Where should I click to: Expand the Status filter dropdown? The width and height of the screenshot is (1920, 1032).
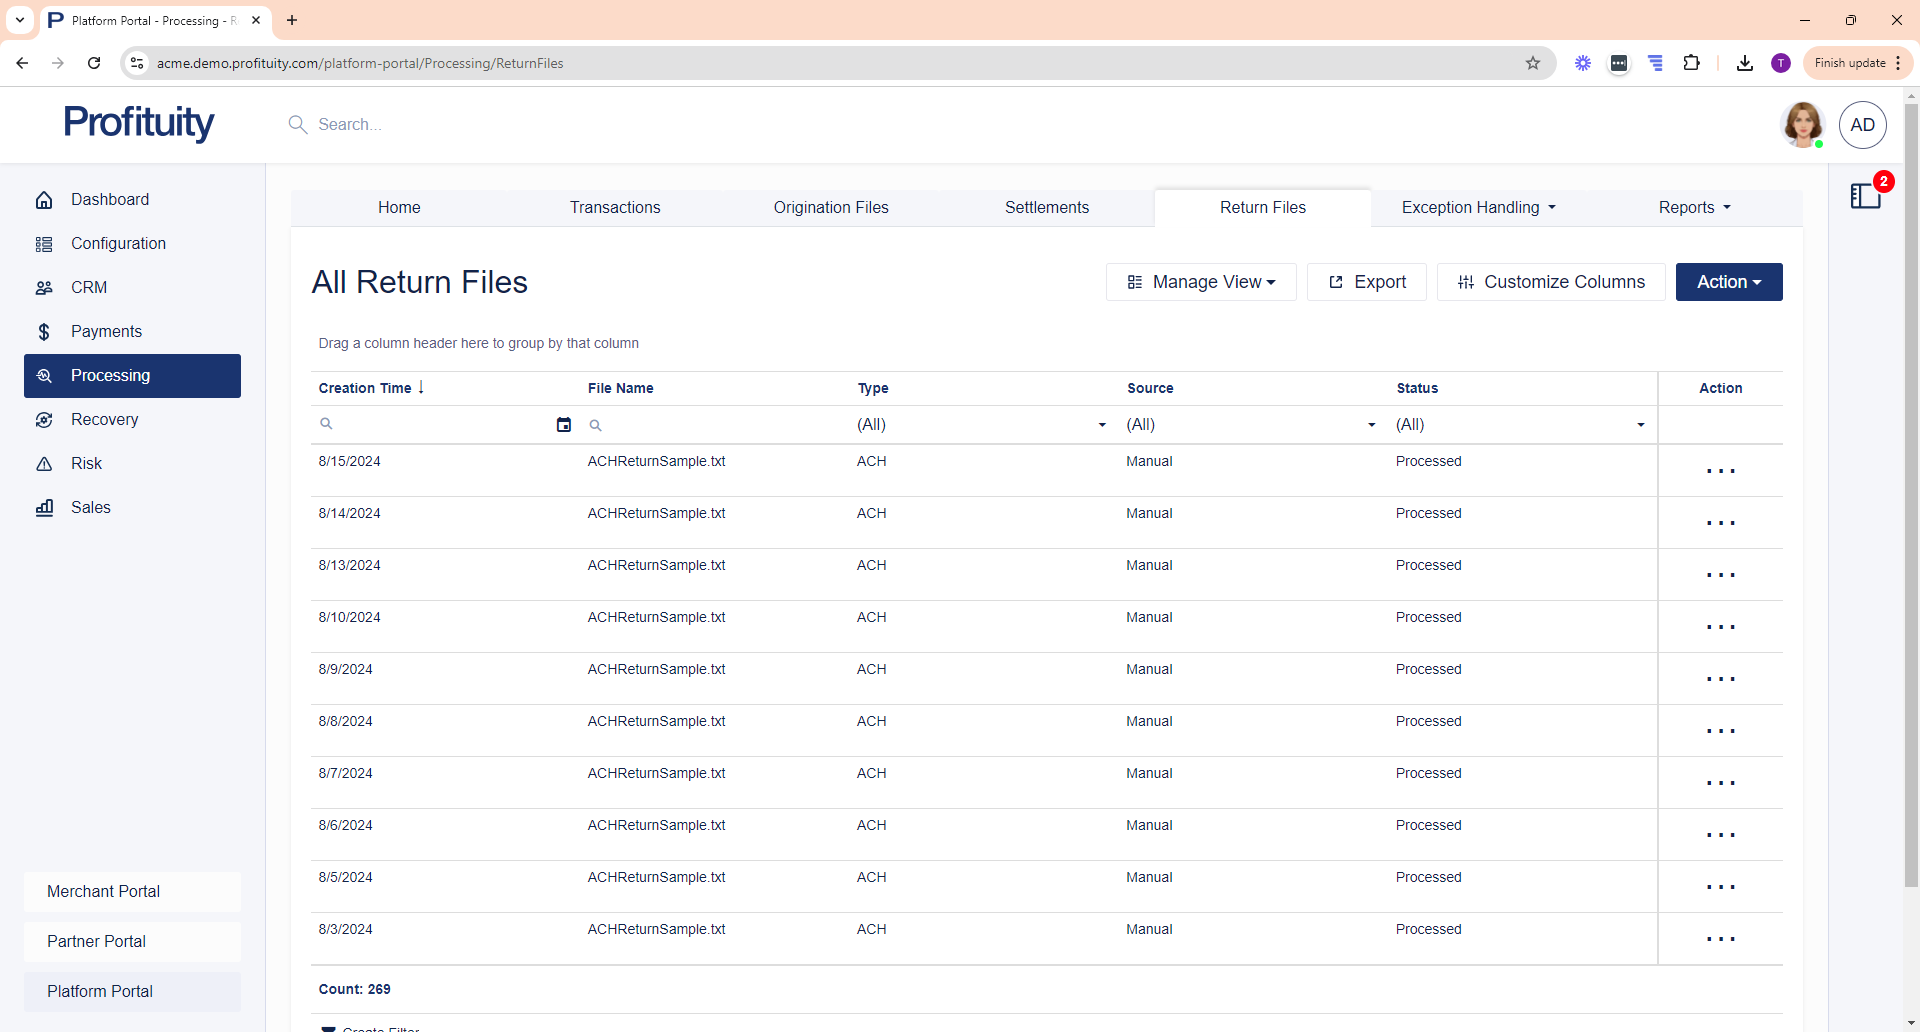(1640, 425)
